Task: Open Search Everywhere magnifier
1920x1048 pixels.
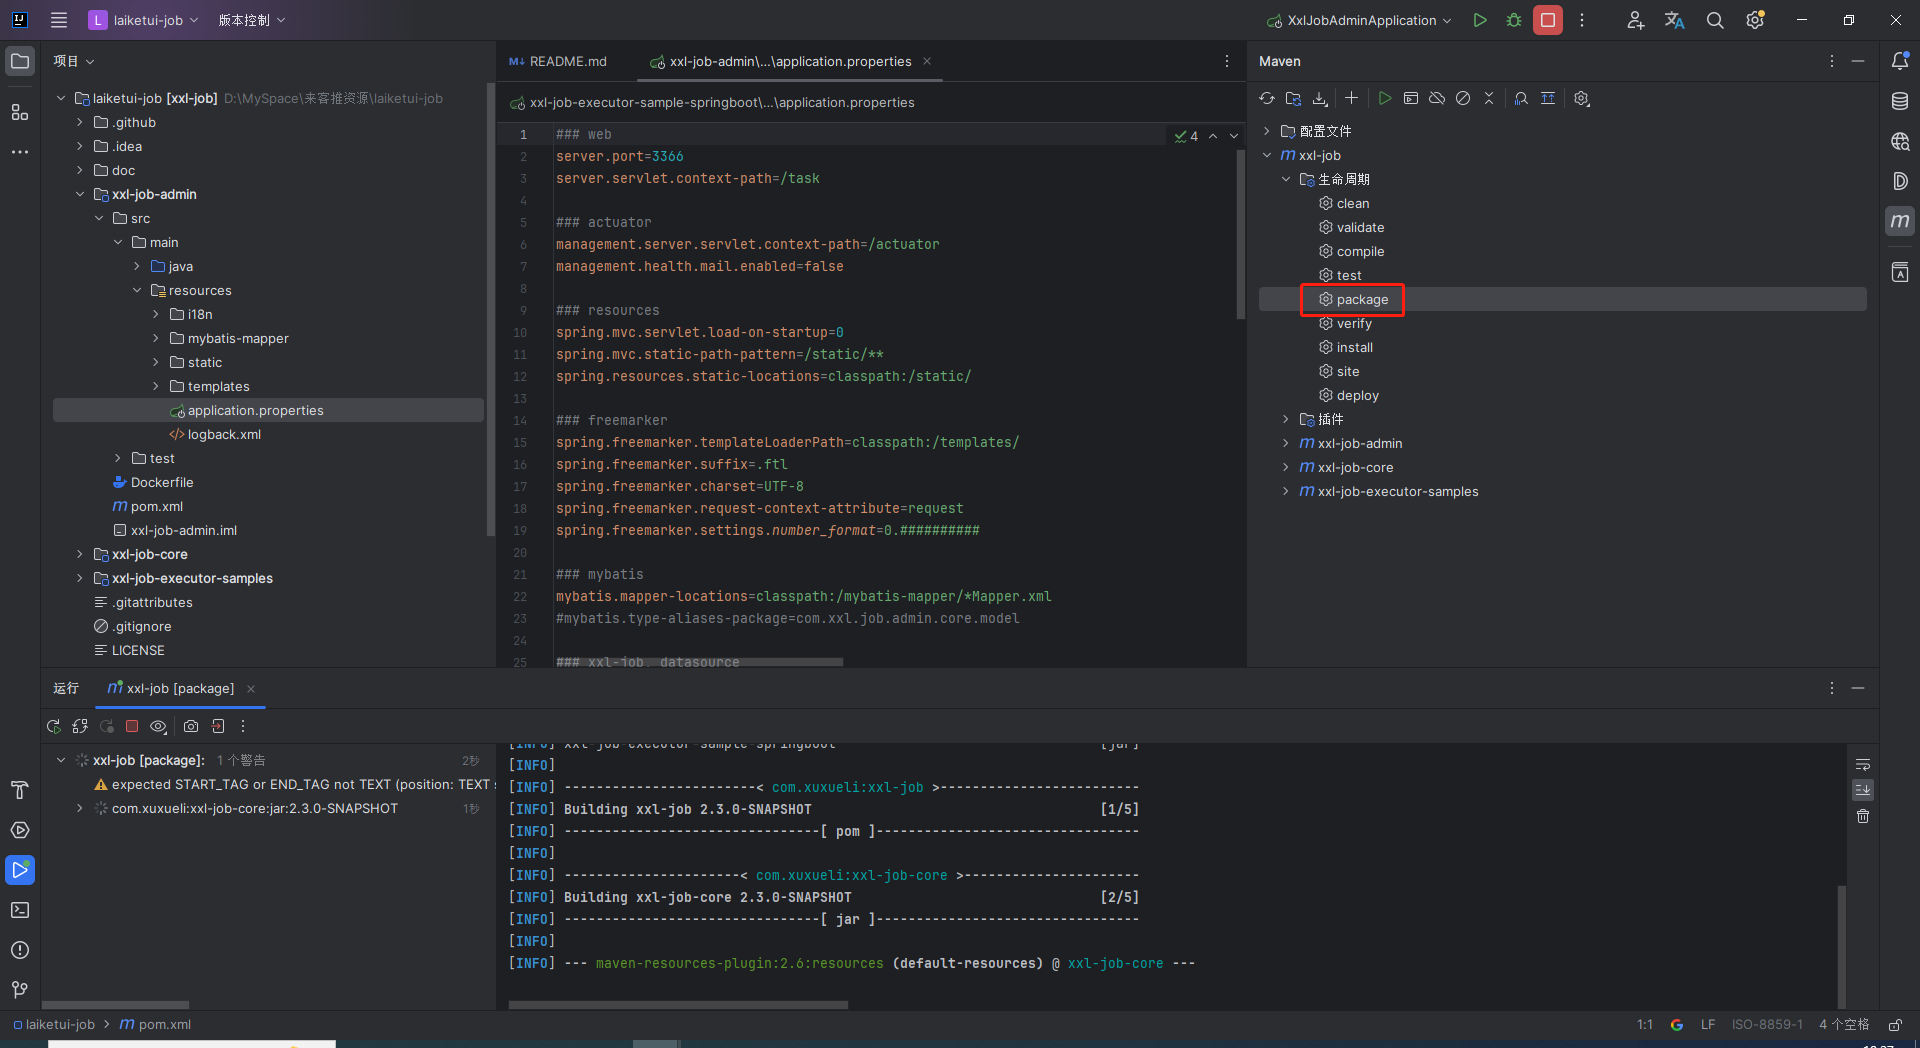Action: (x=1715, y=20)
